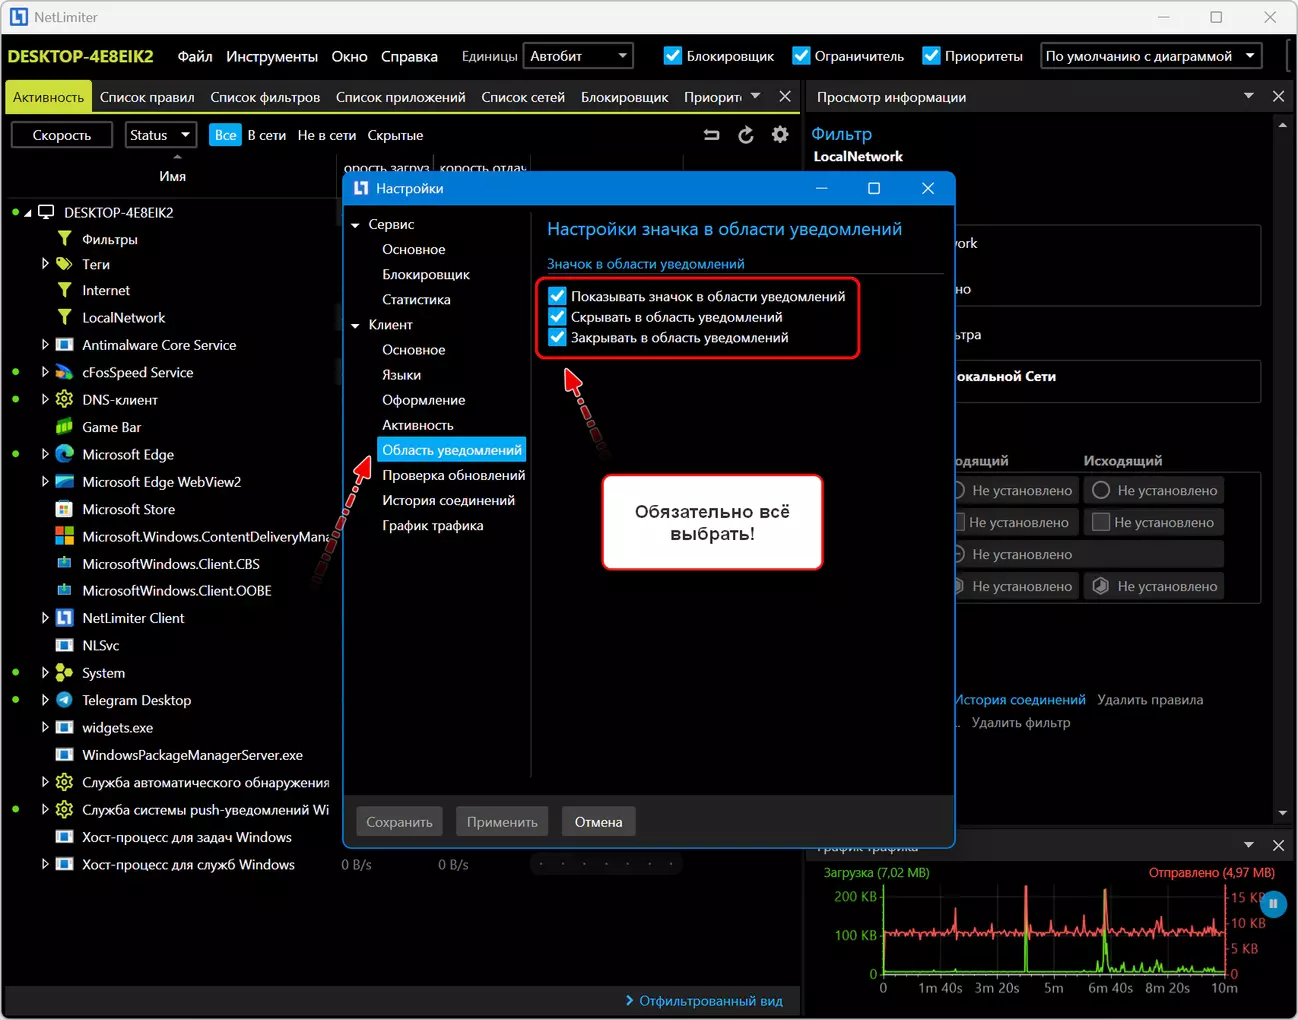Screen dimensions: 1298x1020
Task: Select Языки in the settings tree
Action: coord(401,375)
